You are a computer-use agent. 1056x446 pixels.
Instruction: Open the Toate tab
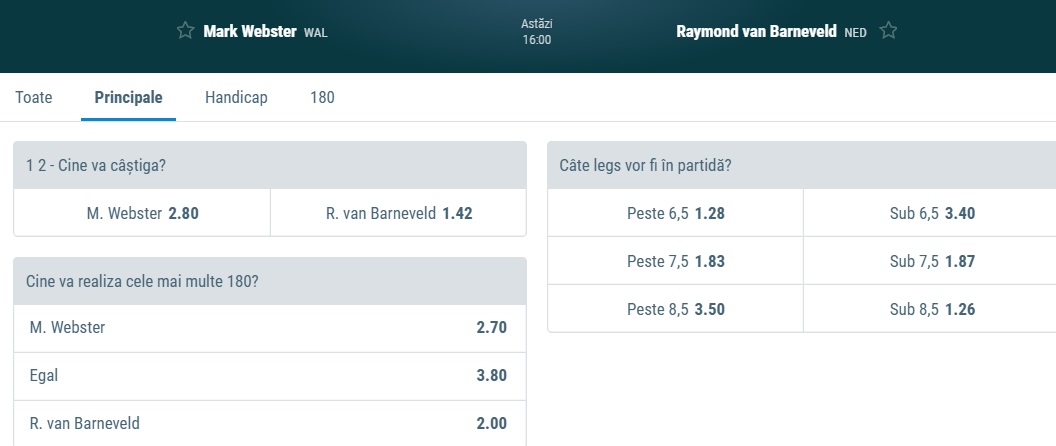pos(34,98)
